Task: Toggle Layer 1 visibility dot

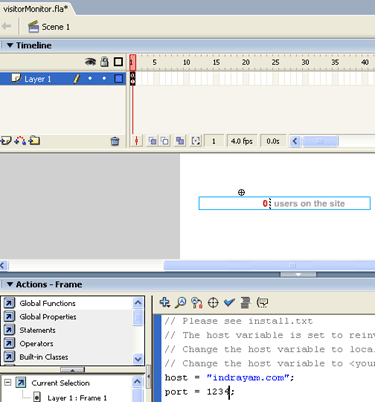Action: point(90,79)
